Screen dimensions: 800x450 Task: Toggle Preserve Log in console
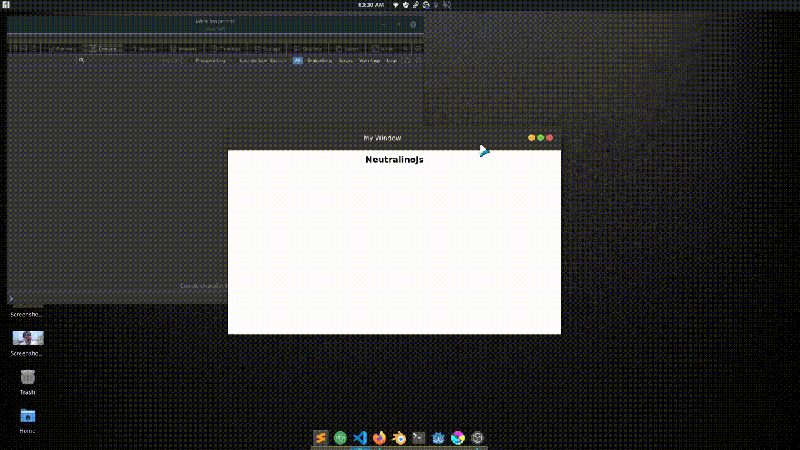click(x=210, y=60)
